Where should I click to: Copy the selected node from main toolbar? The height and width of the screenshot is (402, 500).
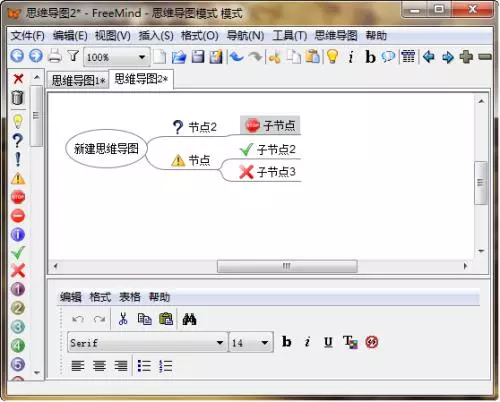(294, 57)
